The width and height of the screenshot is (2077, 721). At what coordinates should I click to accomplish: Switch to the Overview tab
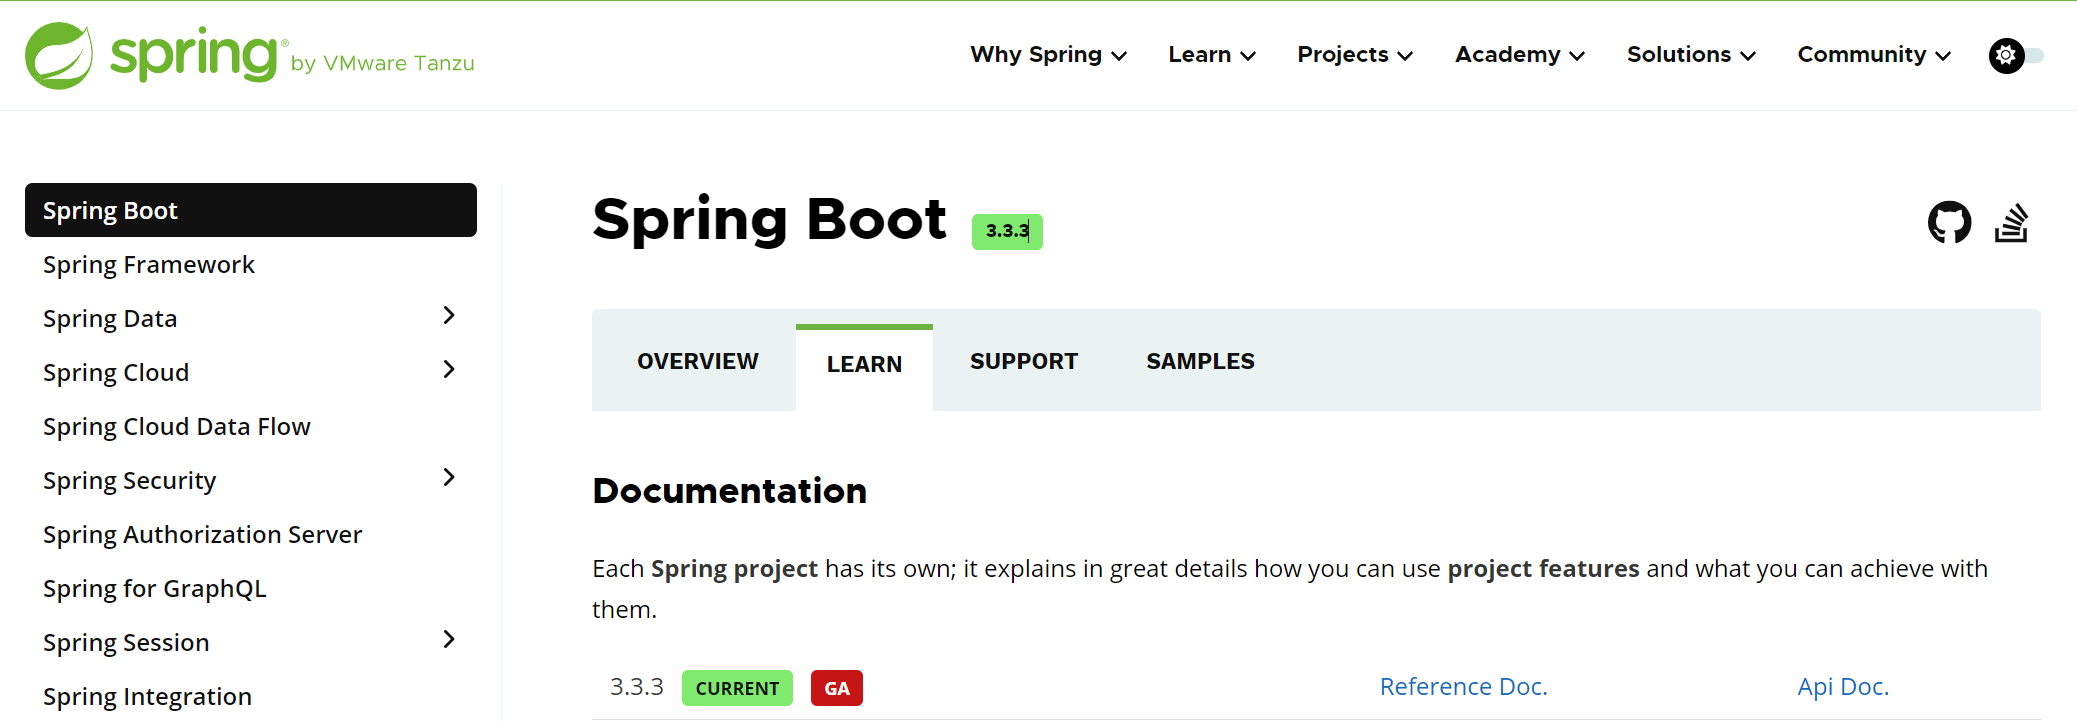coord(698,361)
